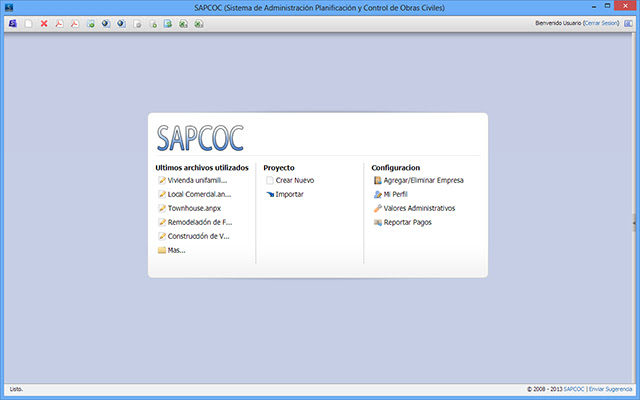Click the large SAPCOC logo
The width and height of the screenshot is (640, 400).
(200, 138)
